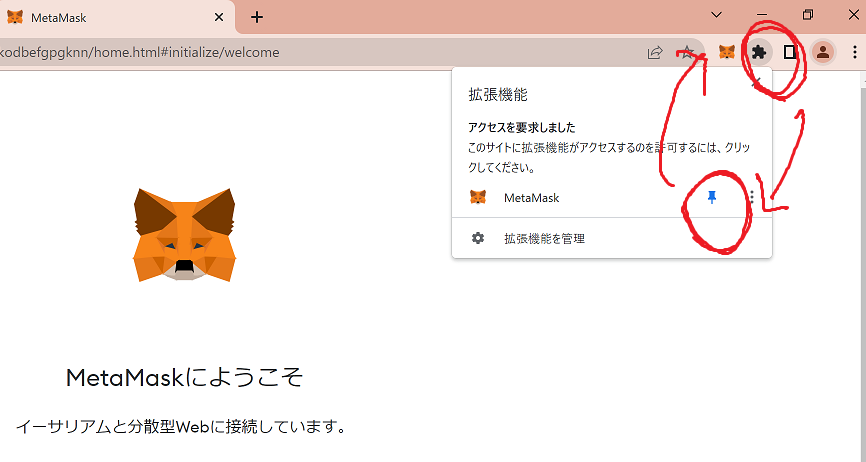The image size is (866, 462).
Task: Open the Chrome profile avatar
Action: (x=823, y=52)
